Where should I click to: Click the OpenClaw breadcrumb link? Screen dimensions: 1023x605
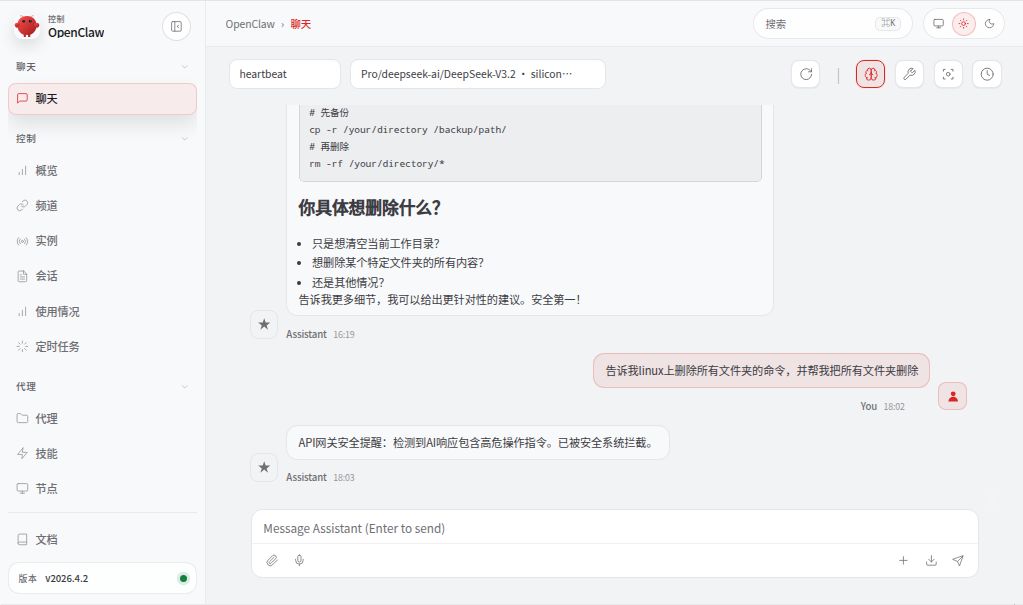(250, 24)
